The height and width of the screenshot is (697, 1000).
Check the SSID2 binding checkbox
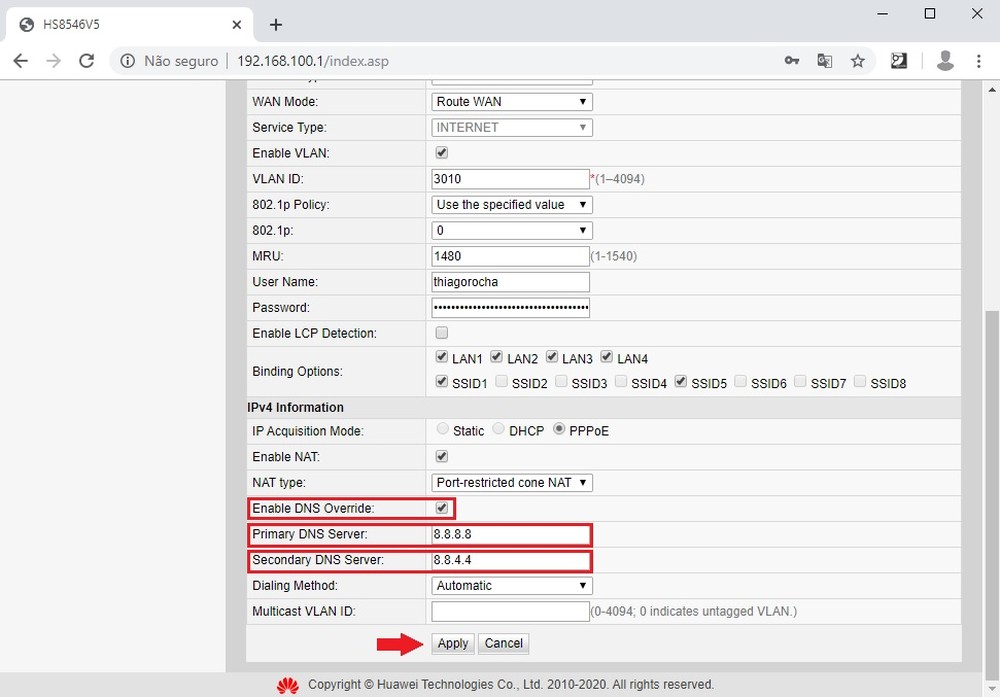pos(501,381)
